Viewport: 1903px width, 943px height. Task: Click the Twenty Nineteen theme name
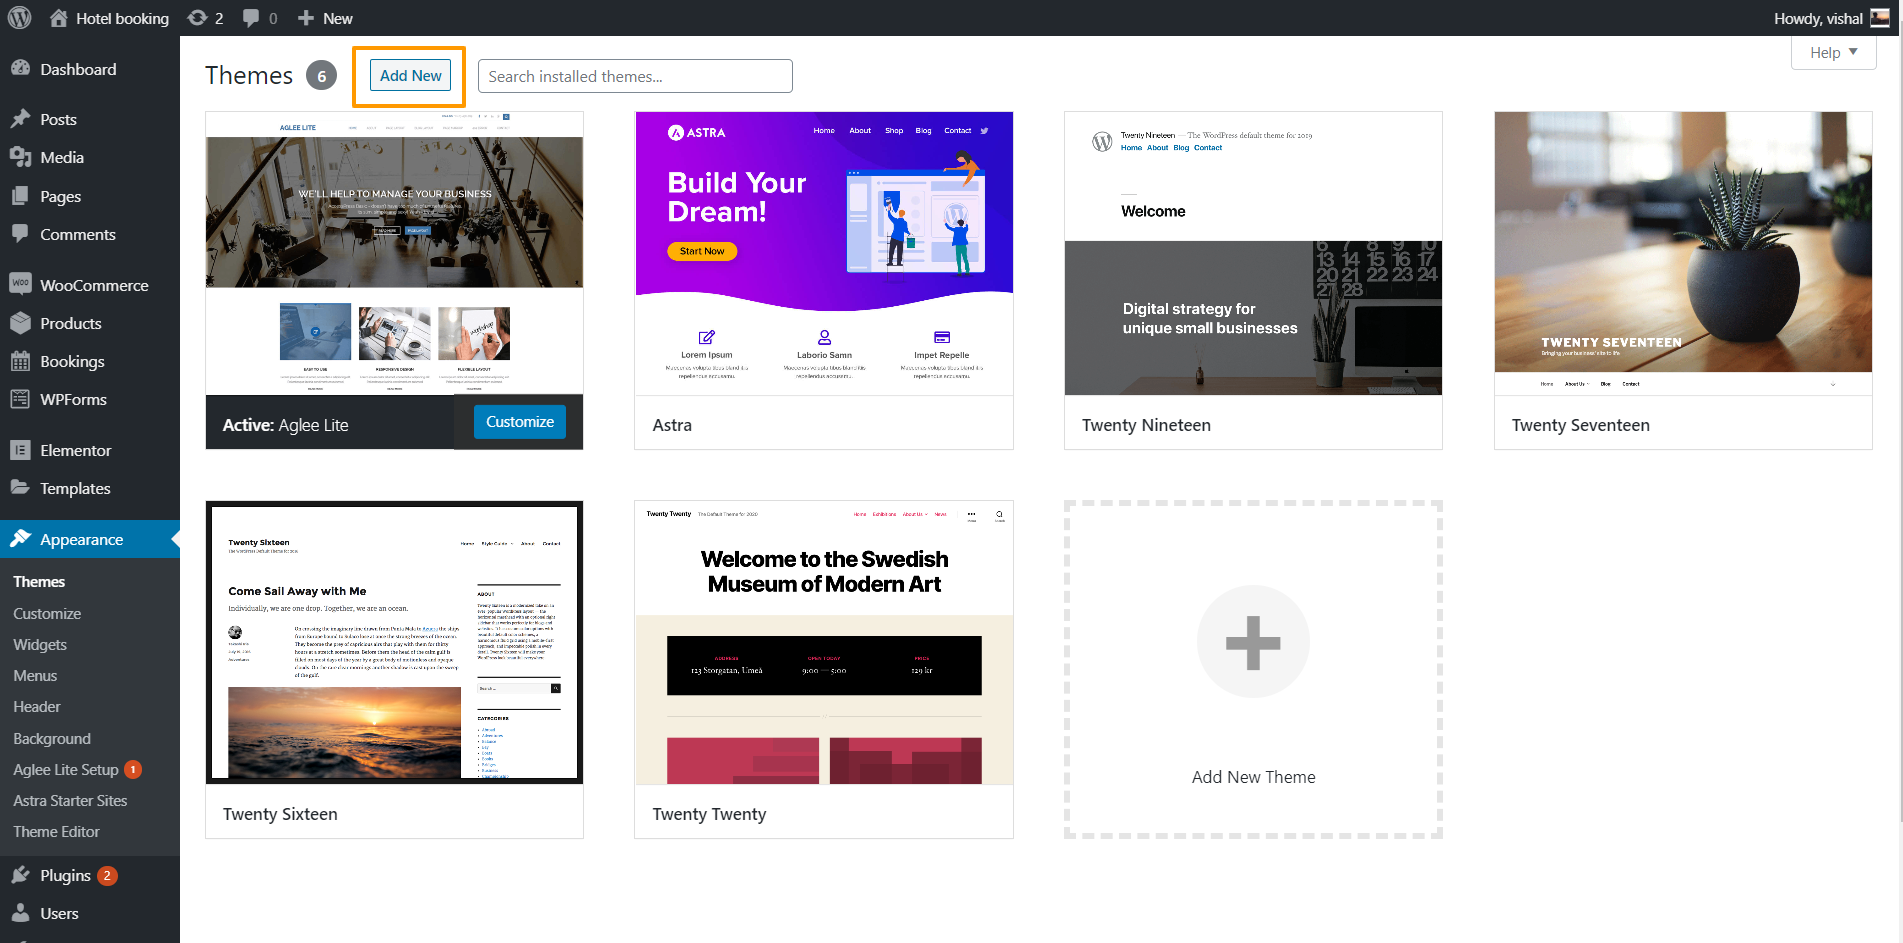click(x=1146, y=425)
